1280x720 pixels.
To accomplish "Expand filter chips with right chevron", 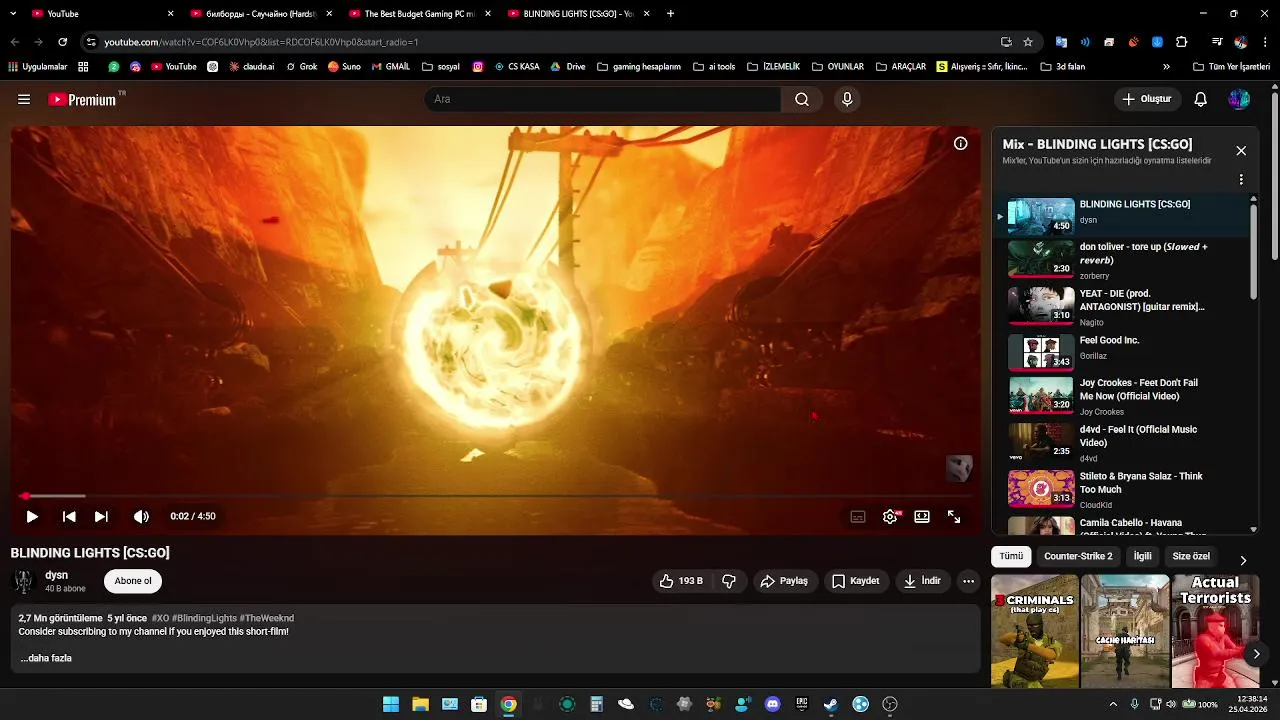I will click(1243, 560).
